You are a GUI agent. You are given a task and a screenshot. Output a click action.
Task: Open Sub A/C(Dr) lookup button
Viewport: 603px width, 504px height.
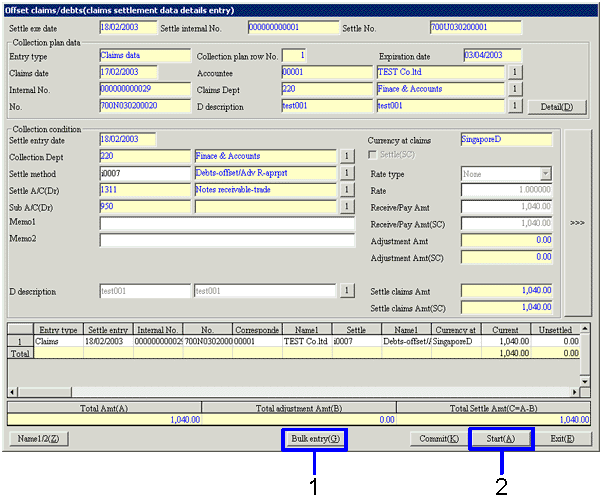click(x=348, y=207)
